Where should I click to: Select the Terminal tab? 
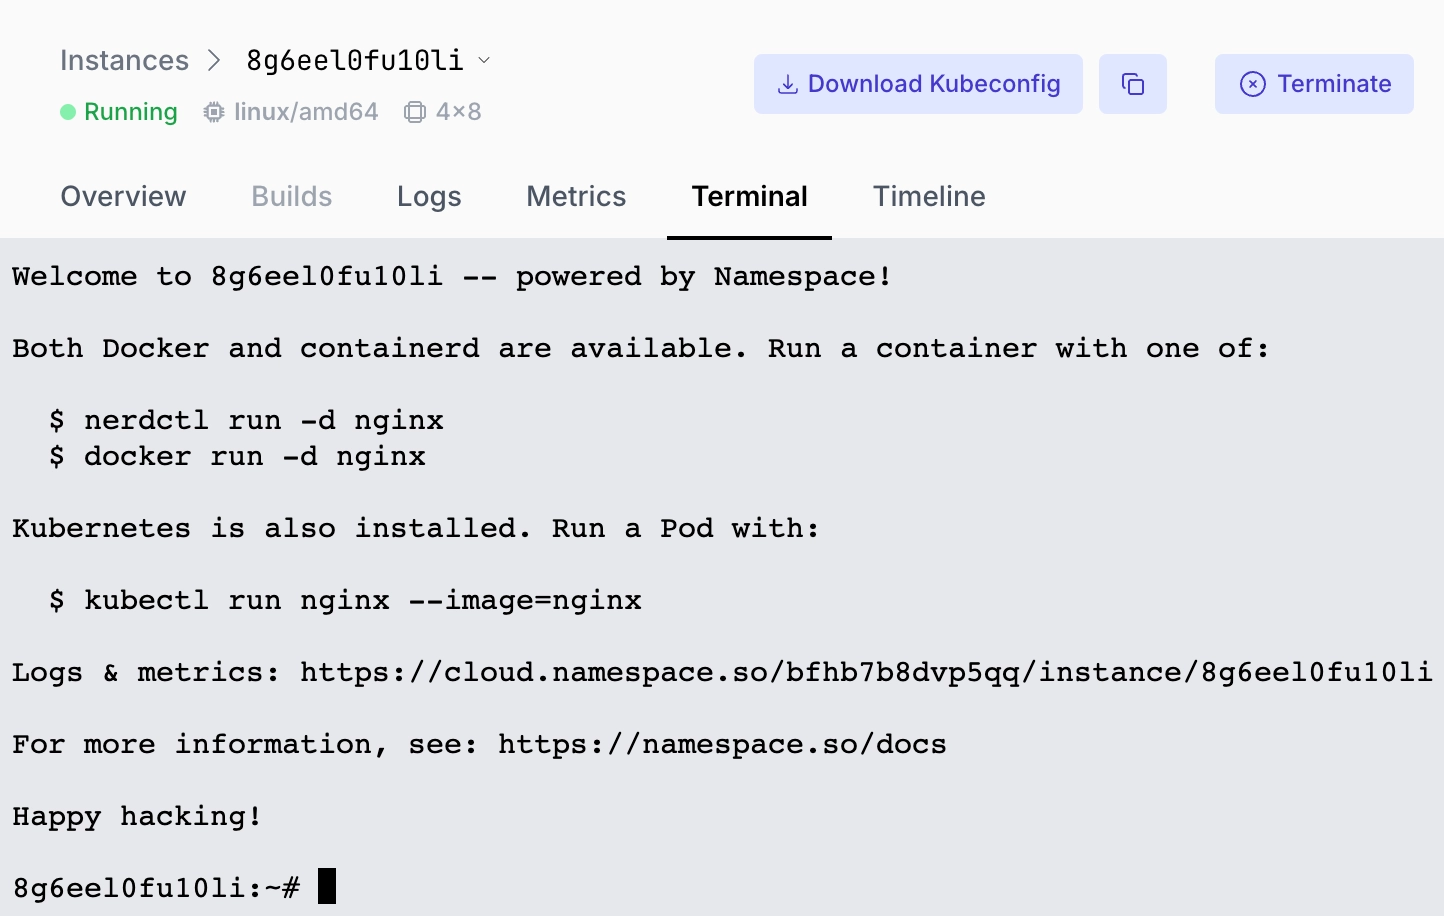749,196
